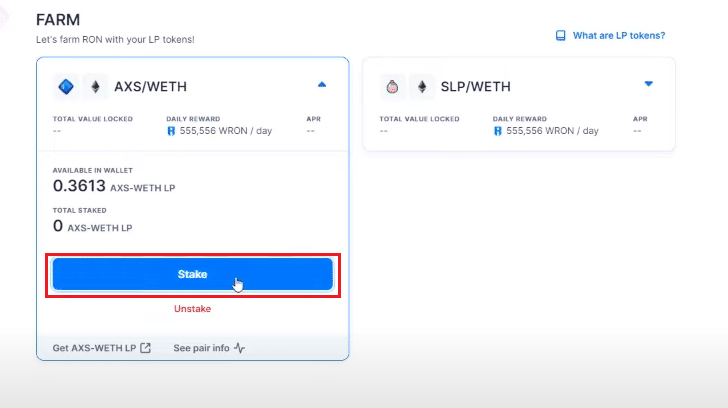Viewport: 728px width, 408px height.
Task: Click the 0.3613 available wallet balance
Action: pos(79,186)
